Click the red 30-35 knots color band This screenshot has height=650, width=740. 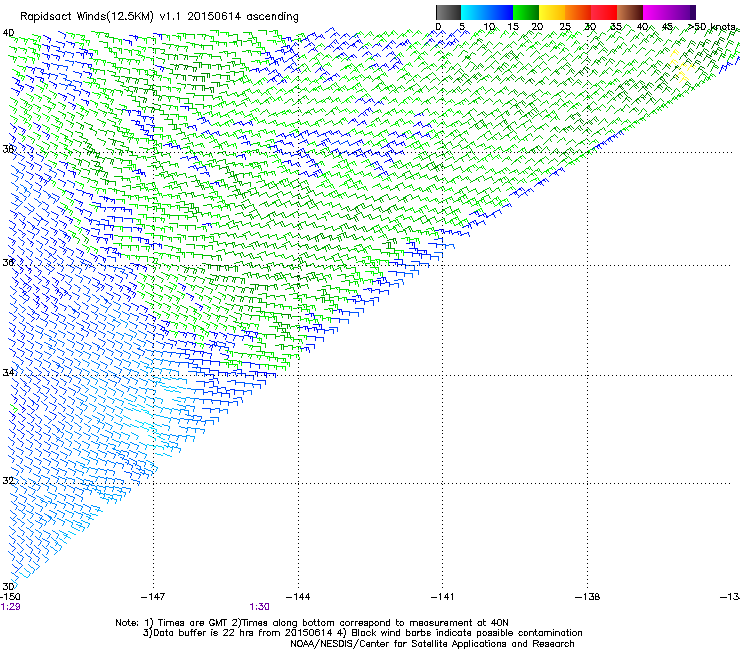[x=604, y=12]
